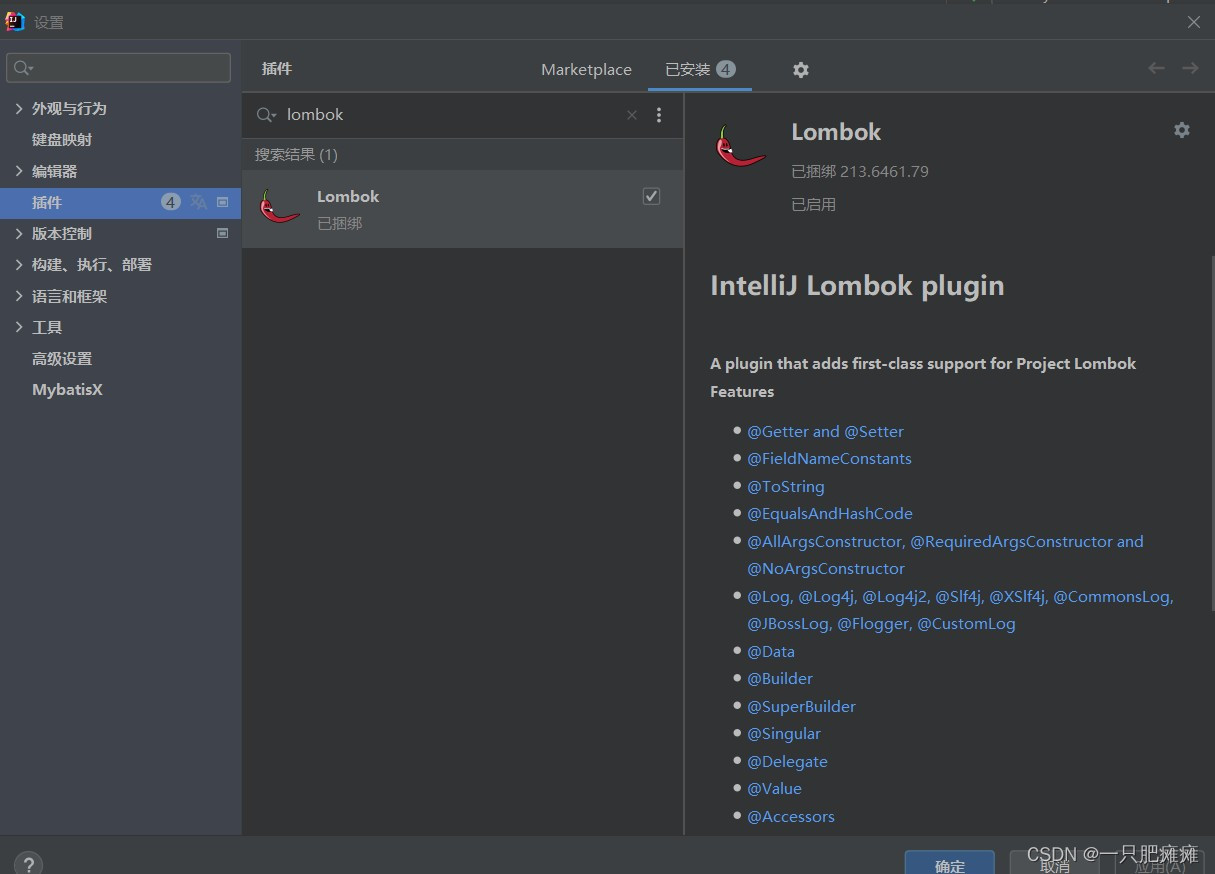Screen dimensions: 1215x874
Task: Click the plugin count badge 4 in sidebar
Action: (171, 202)
